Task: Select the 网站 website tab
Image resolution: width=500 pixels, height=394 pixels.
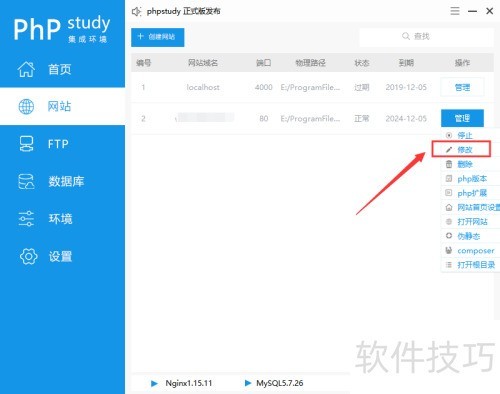Action: (62, 106)
